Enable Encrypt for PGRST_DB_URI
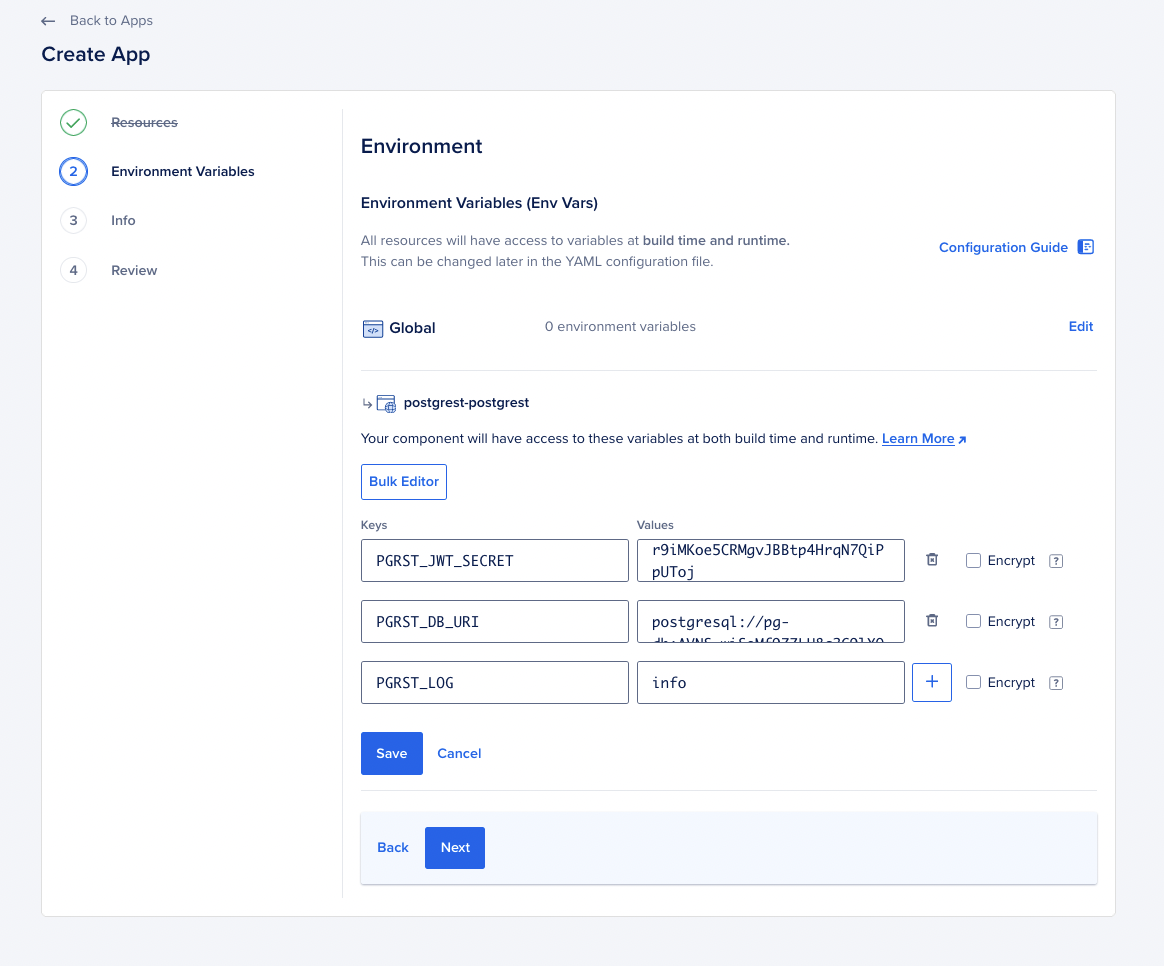 point(973,622)
